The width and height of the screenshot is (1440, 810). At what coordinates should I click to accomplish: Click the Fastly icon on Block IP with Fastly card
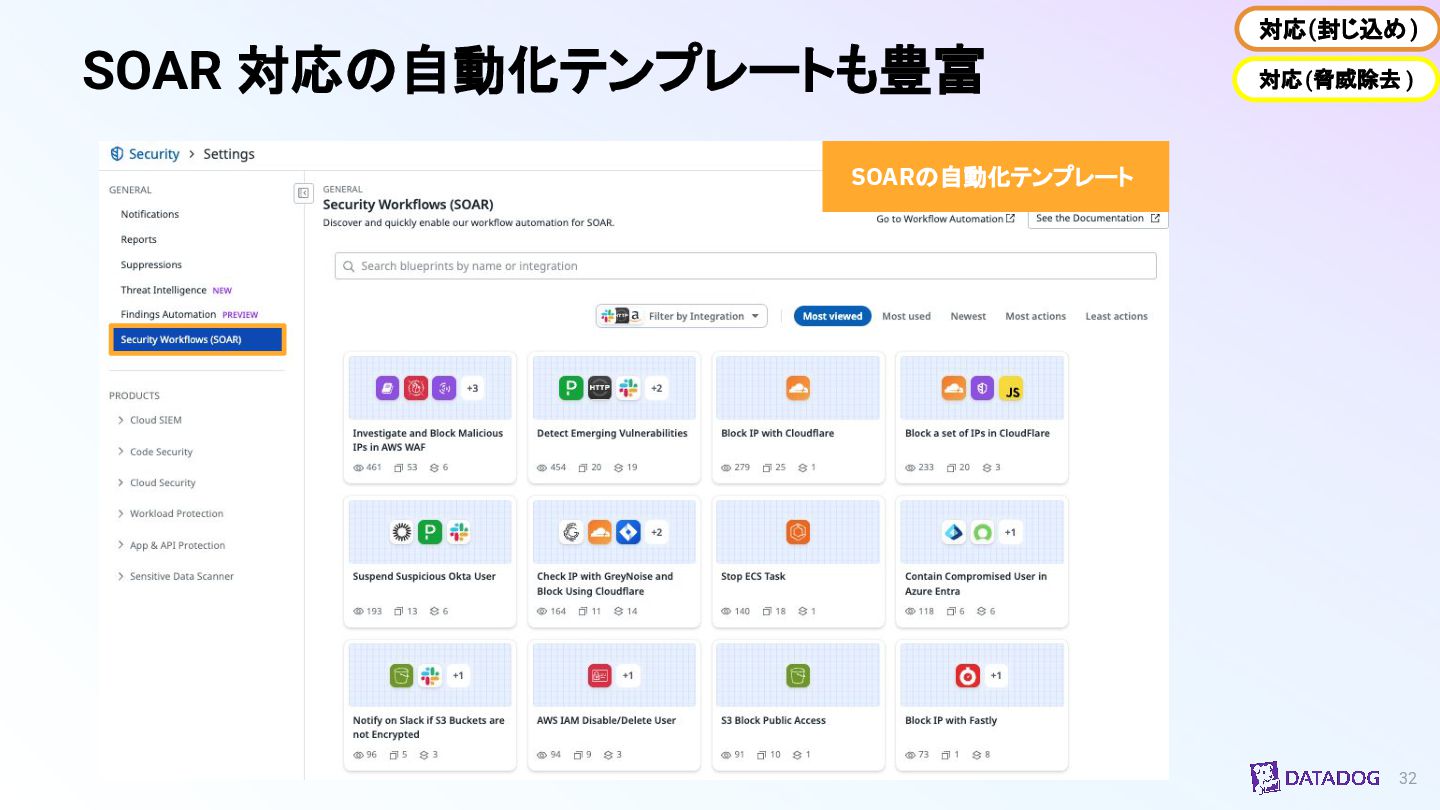point(967,676)
